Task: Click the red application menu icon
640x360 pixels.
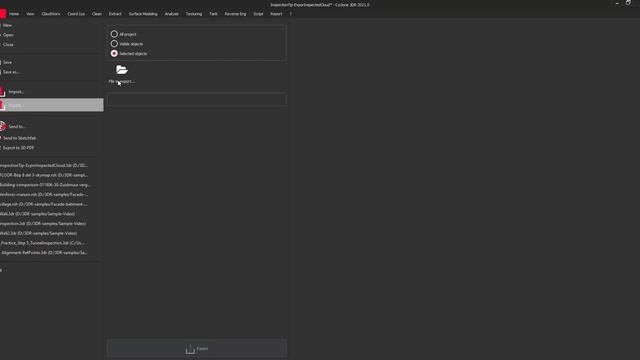Action: (x=3, y=14)
